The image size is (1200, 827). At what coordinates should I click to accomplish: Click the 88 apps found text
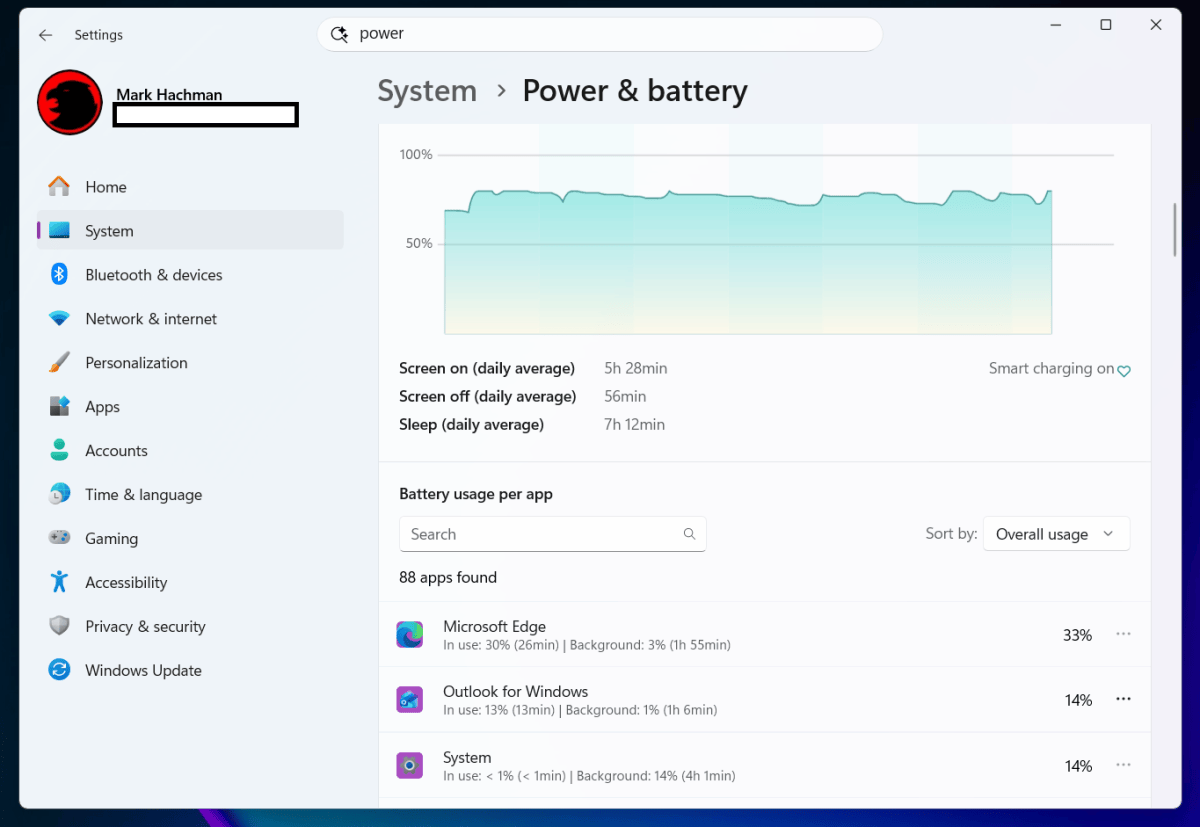[x=448, y=578]
